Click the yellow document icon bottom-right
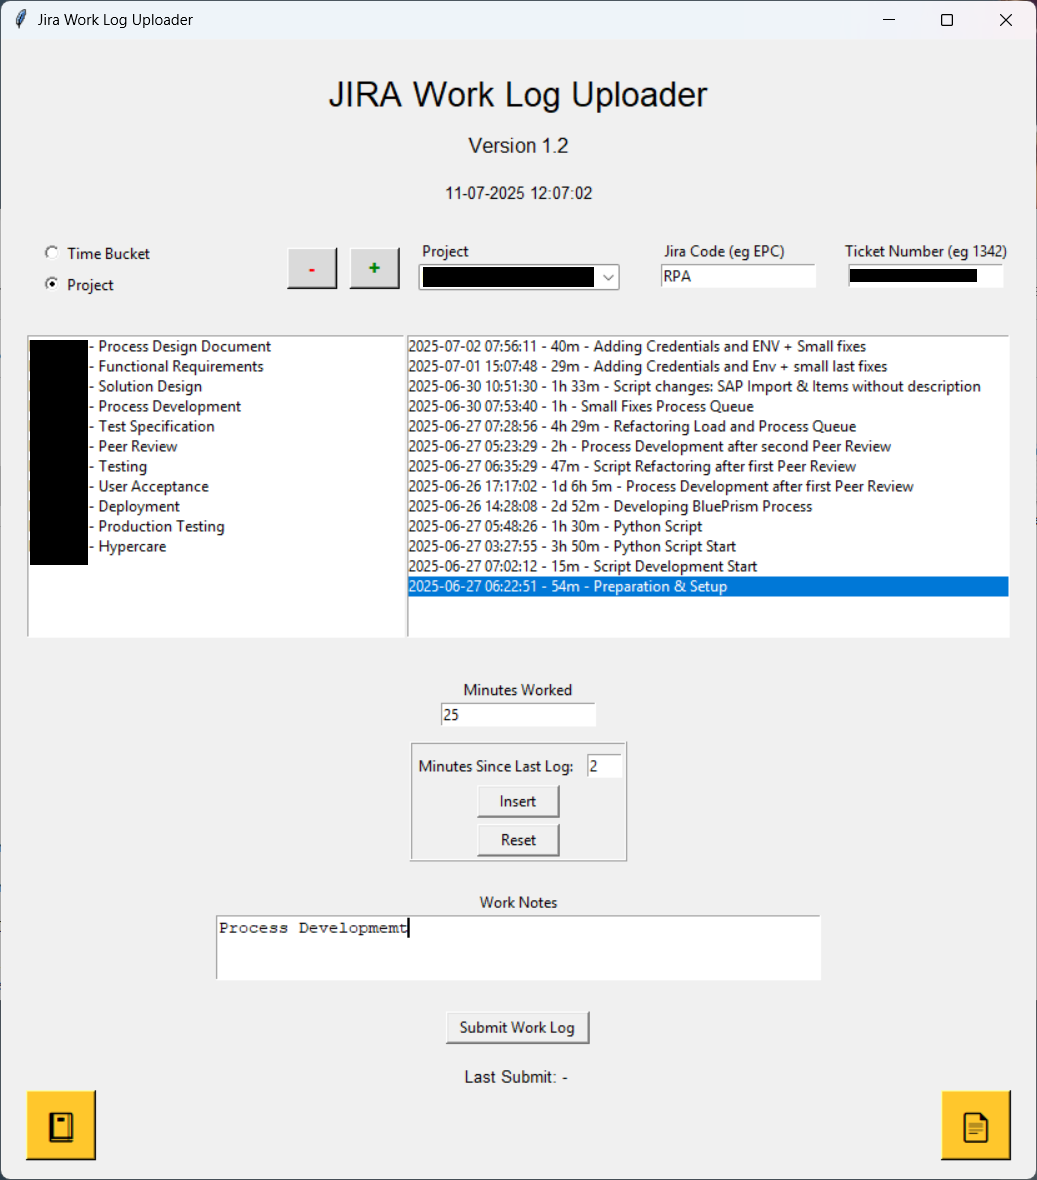This screenshot has height=1180, width=1037. coord(976,1124)
